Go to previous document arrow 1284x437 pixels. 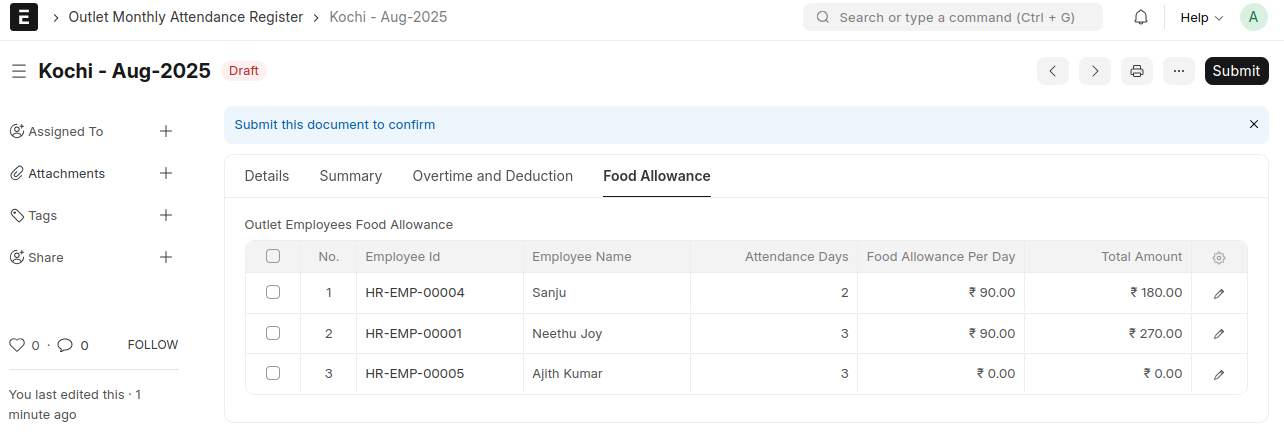(x=1053, y=71)
